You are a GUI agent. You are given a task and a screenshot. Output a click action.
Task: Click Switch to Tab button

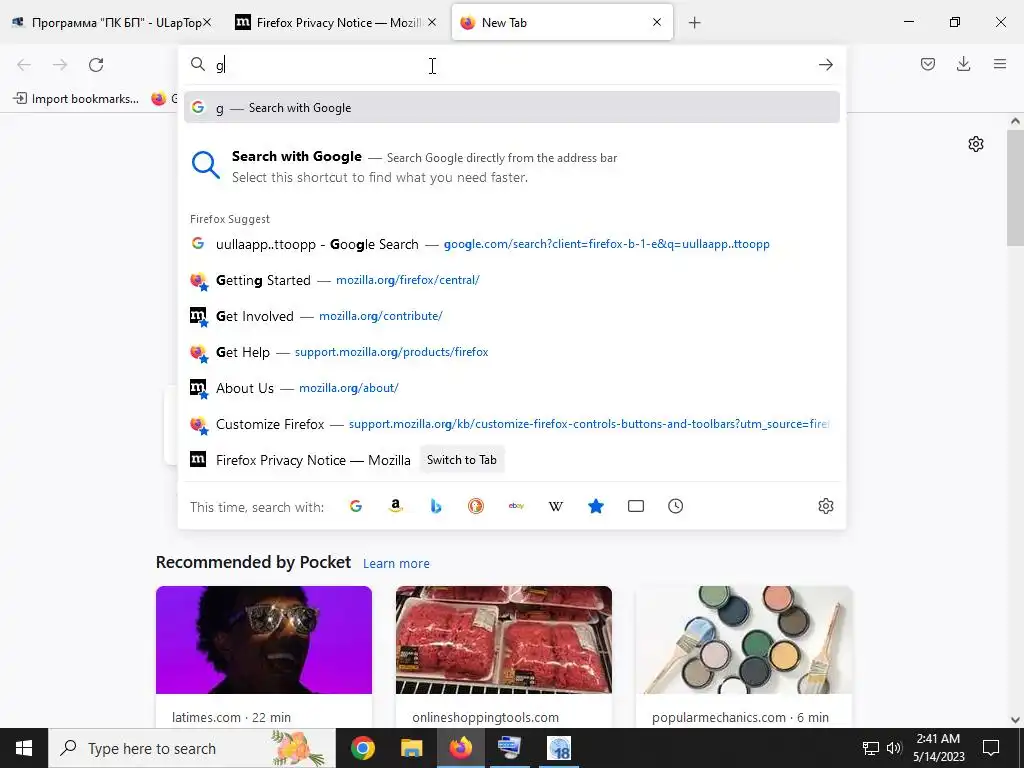coord(462,460)
